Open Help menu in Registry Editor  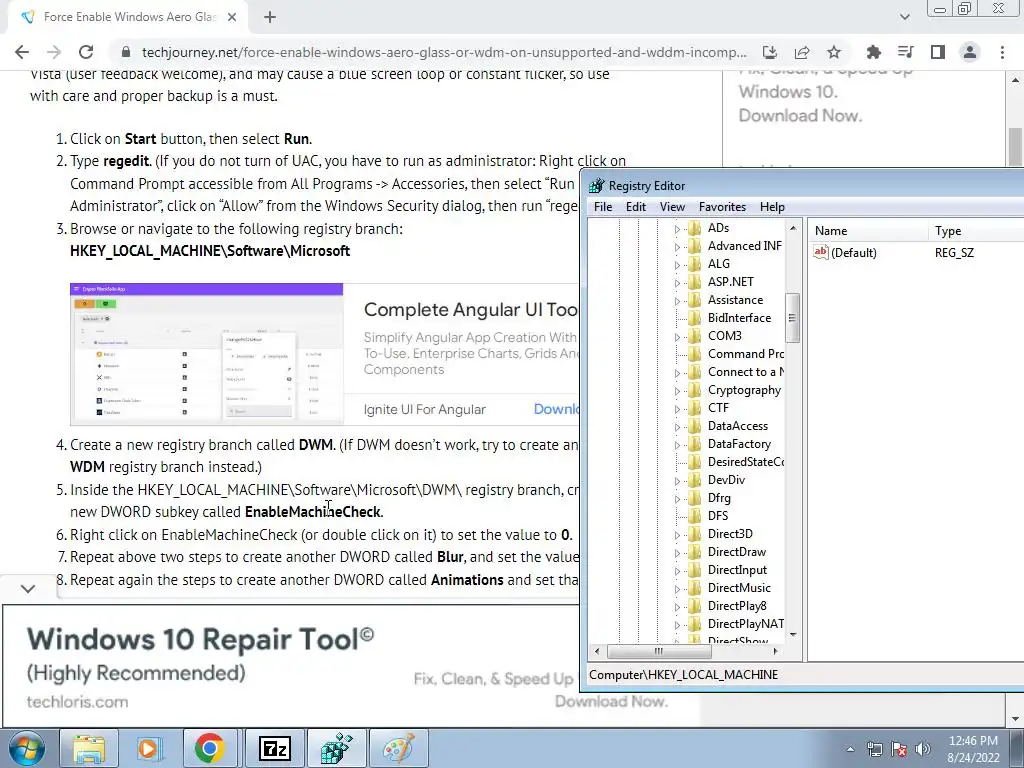772,207
